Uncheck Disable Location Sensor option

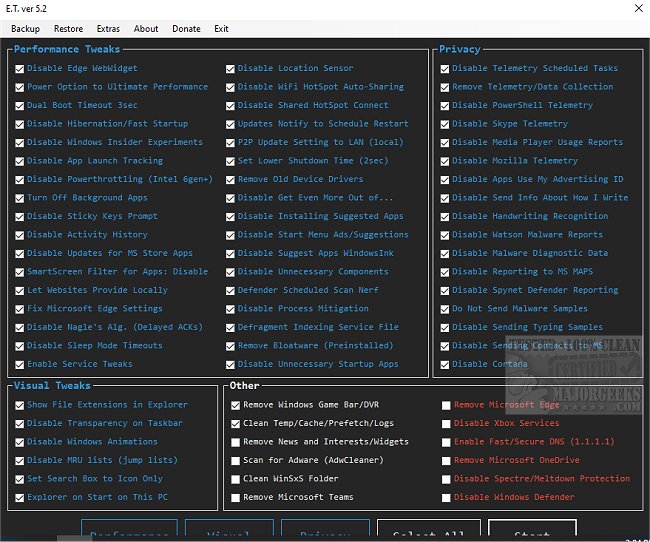[231, 69]
